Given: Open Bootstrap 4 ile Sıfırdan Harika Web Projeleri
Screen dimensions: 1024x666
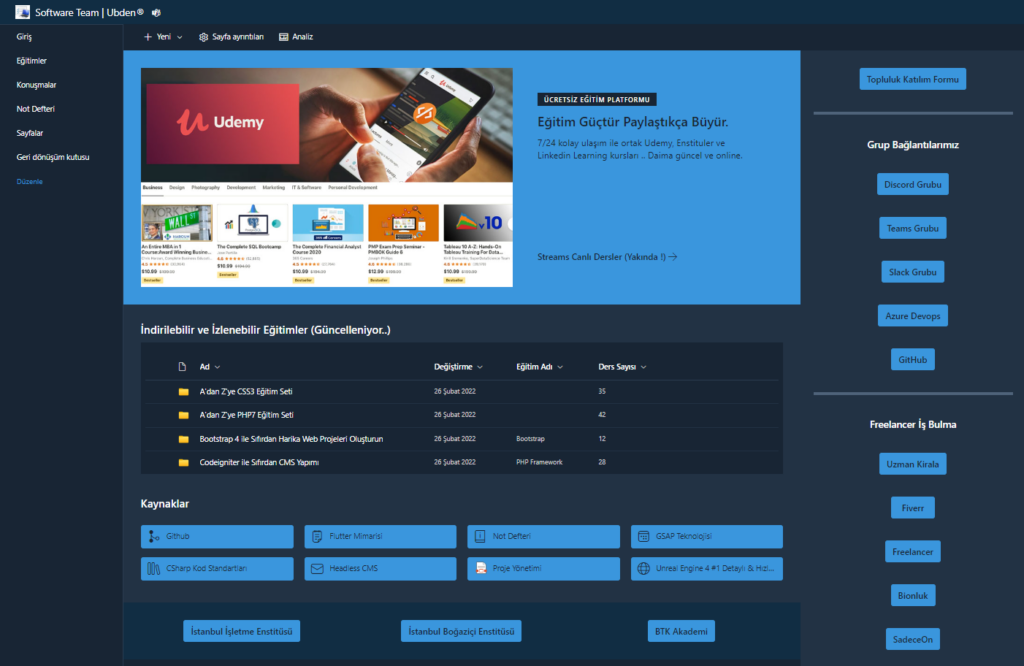Looking at the screenshot, I should (291, 439).
